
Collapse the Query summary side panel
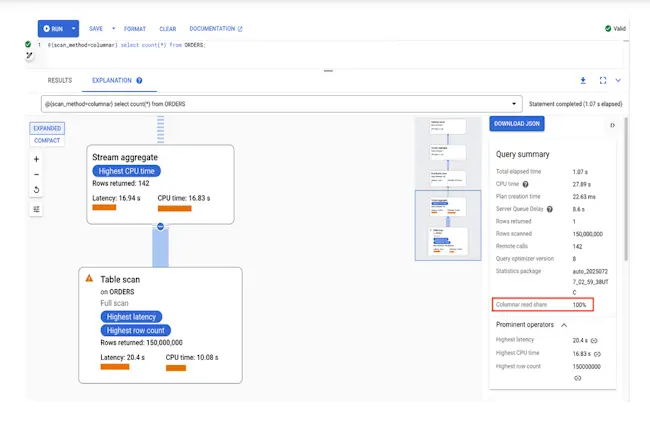(612, 125)
